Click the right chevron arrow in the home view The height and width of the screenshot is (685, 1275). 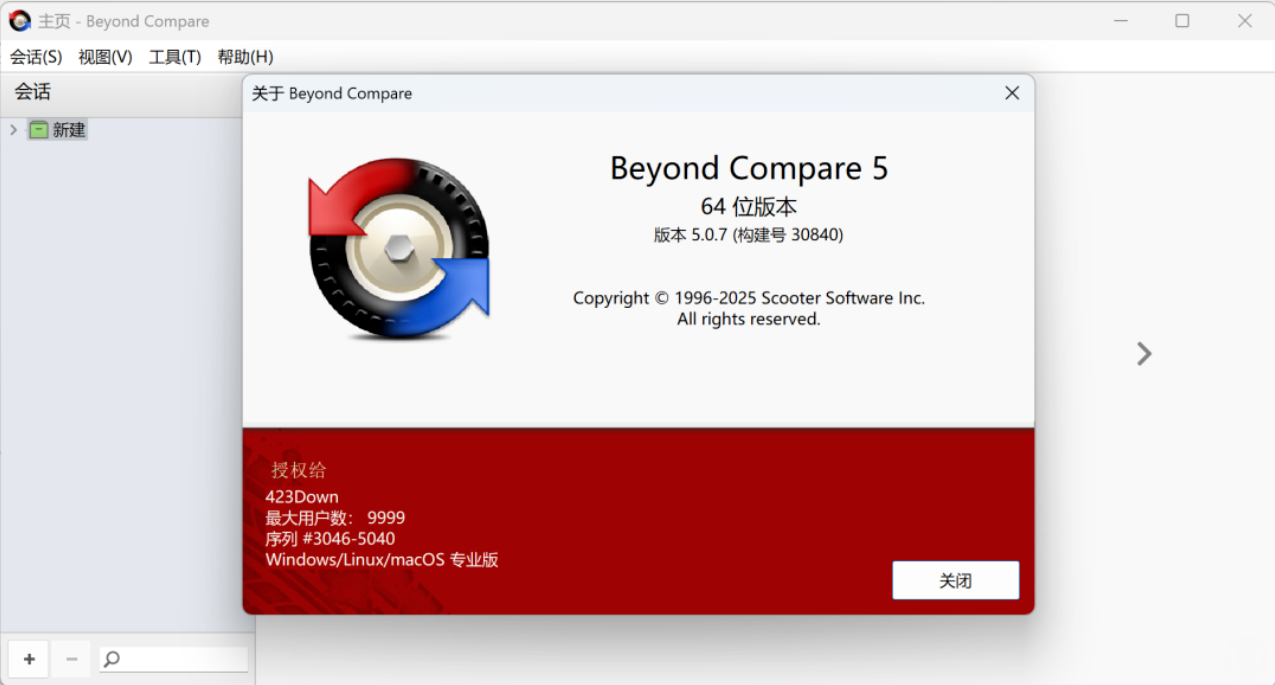(x=1145, y=353)
